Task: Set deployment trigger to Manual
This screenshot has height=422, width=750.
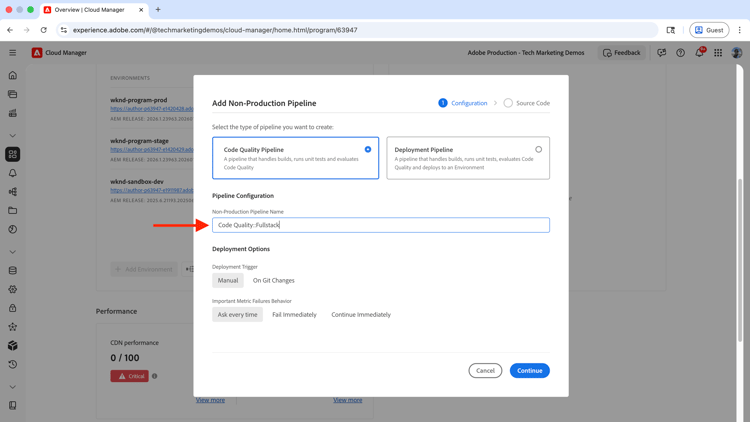Action: (228, 280)
